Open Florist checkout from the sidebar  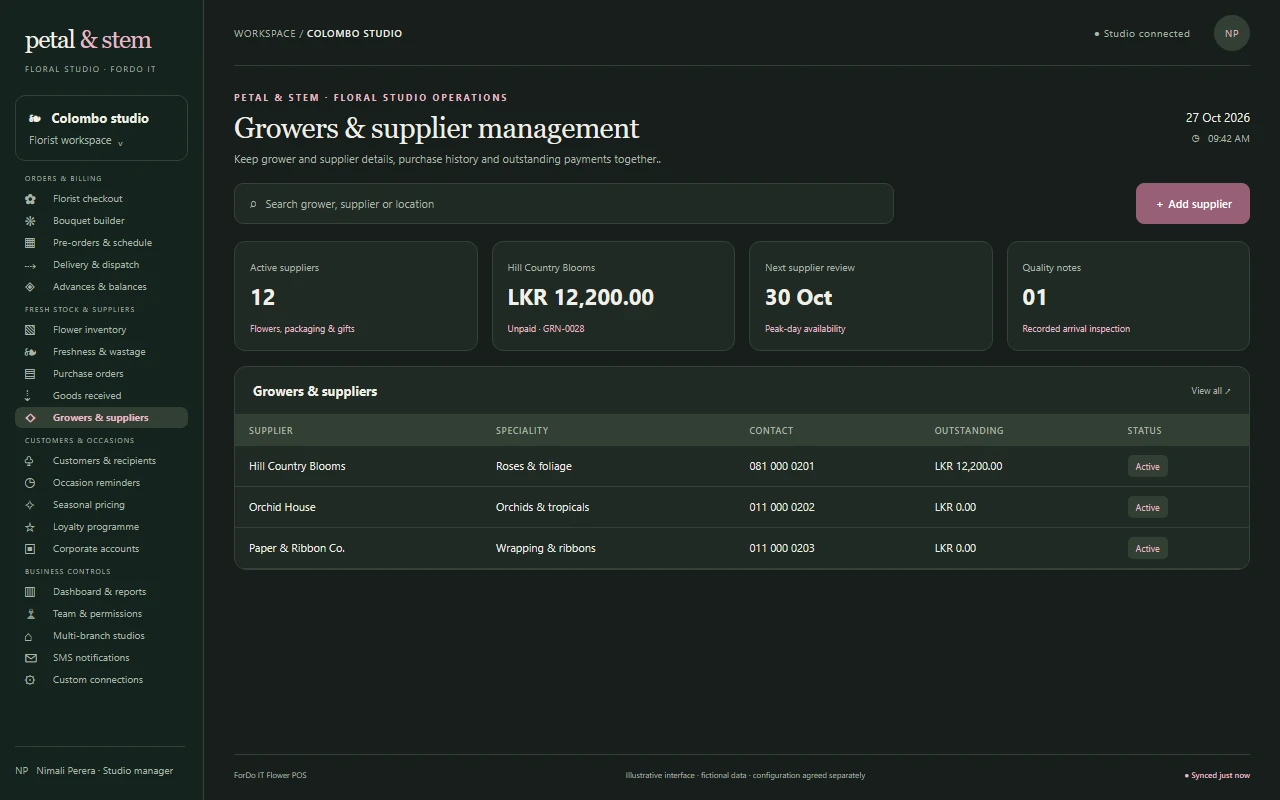101,199
